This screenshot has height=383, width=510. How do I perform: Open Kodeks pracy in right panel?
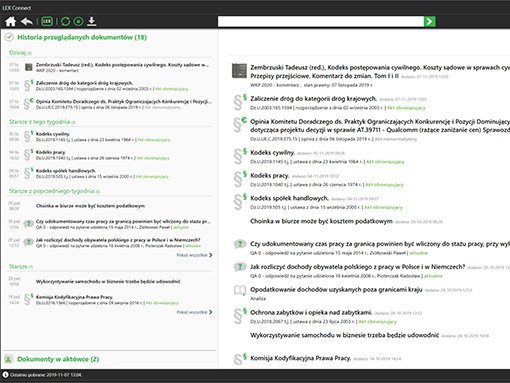click(x=270, y=175)
